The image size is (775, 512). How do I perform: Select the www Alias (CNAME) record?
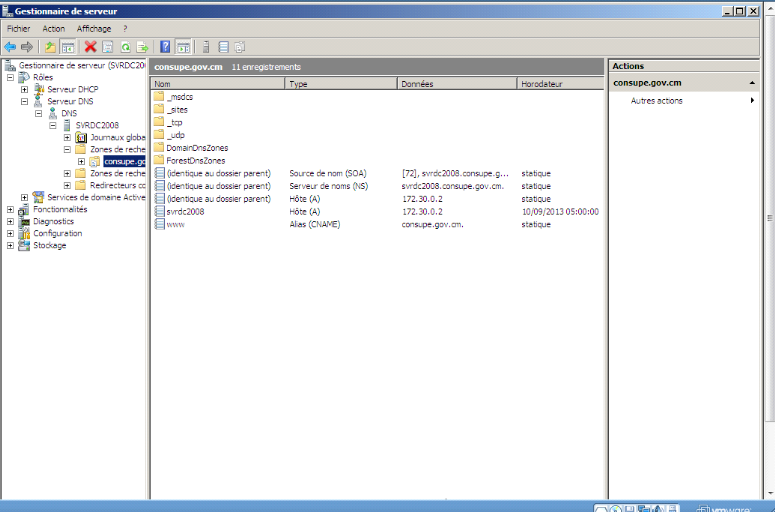176,224
